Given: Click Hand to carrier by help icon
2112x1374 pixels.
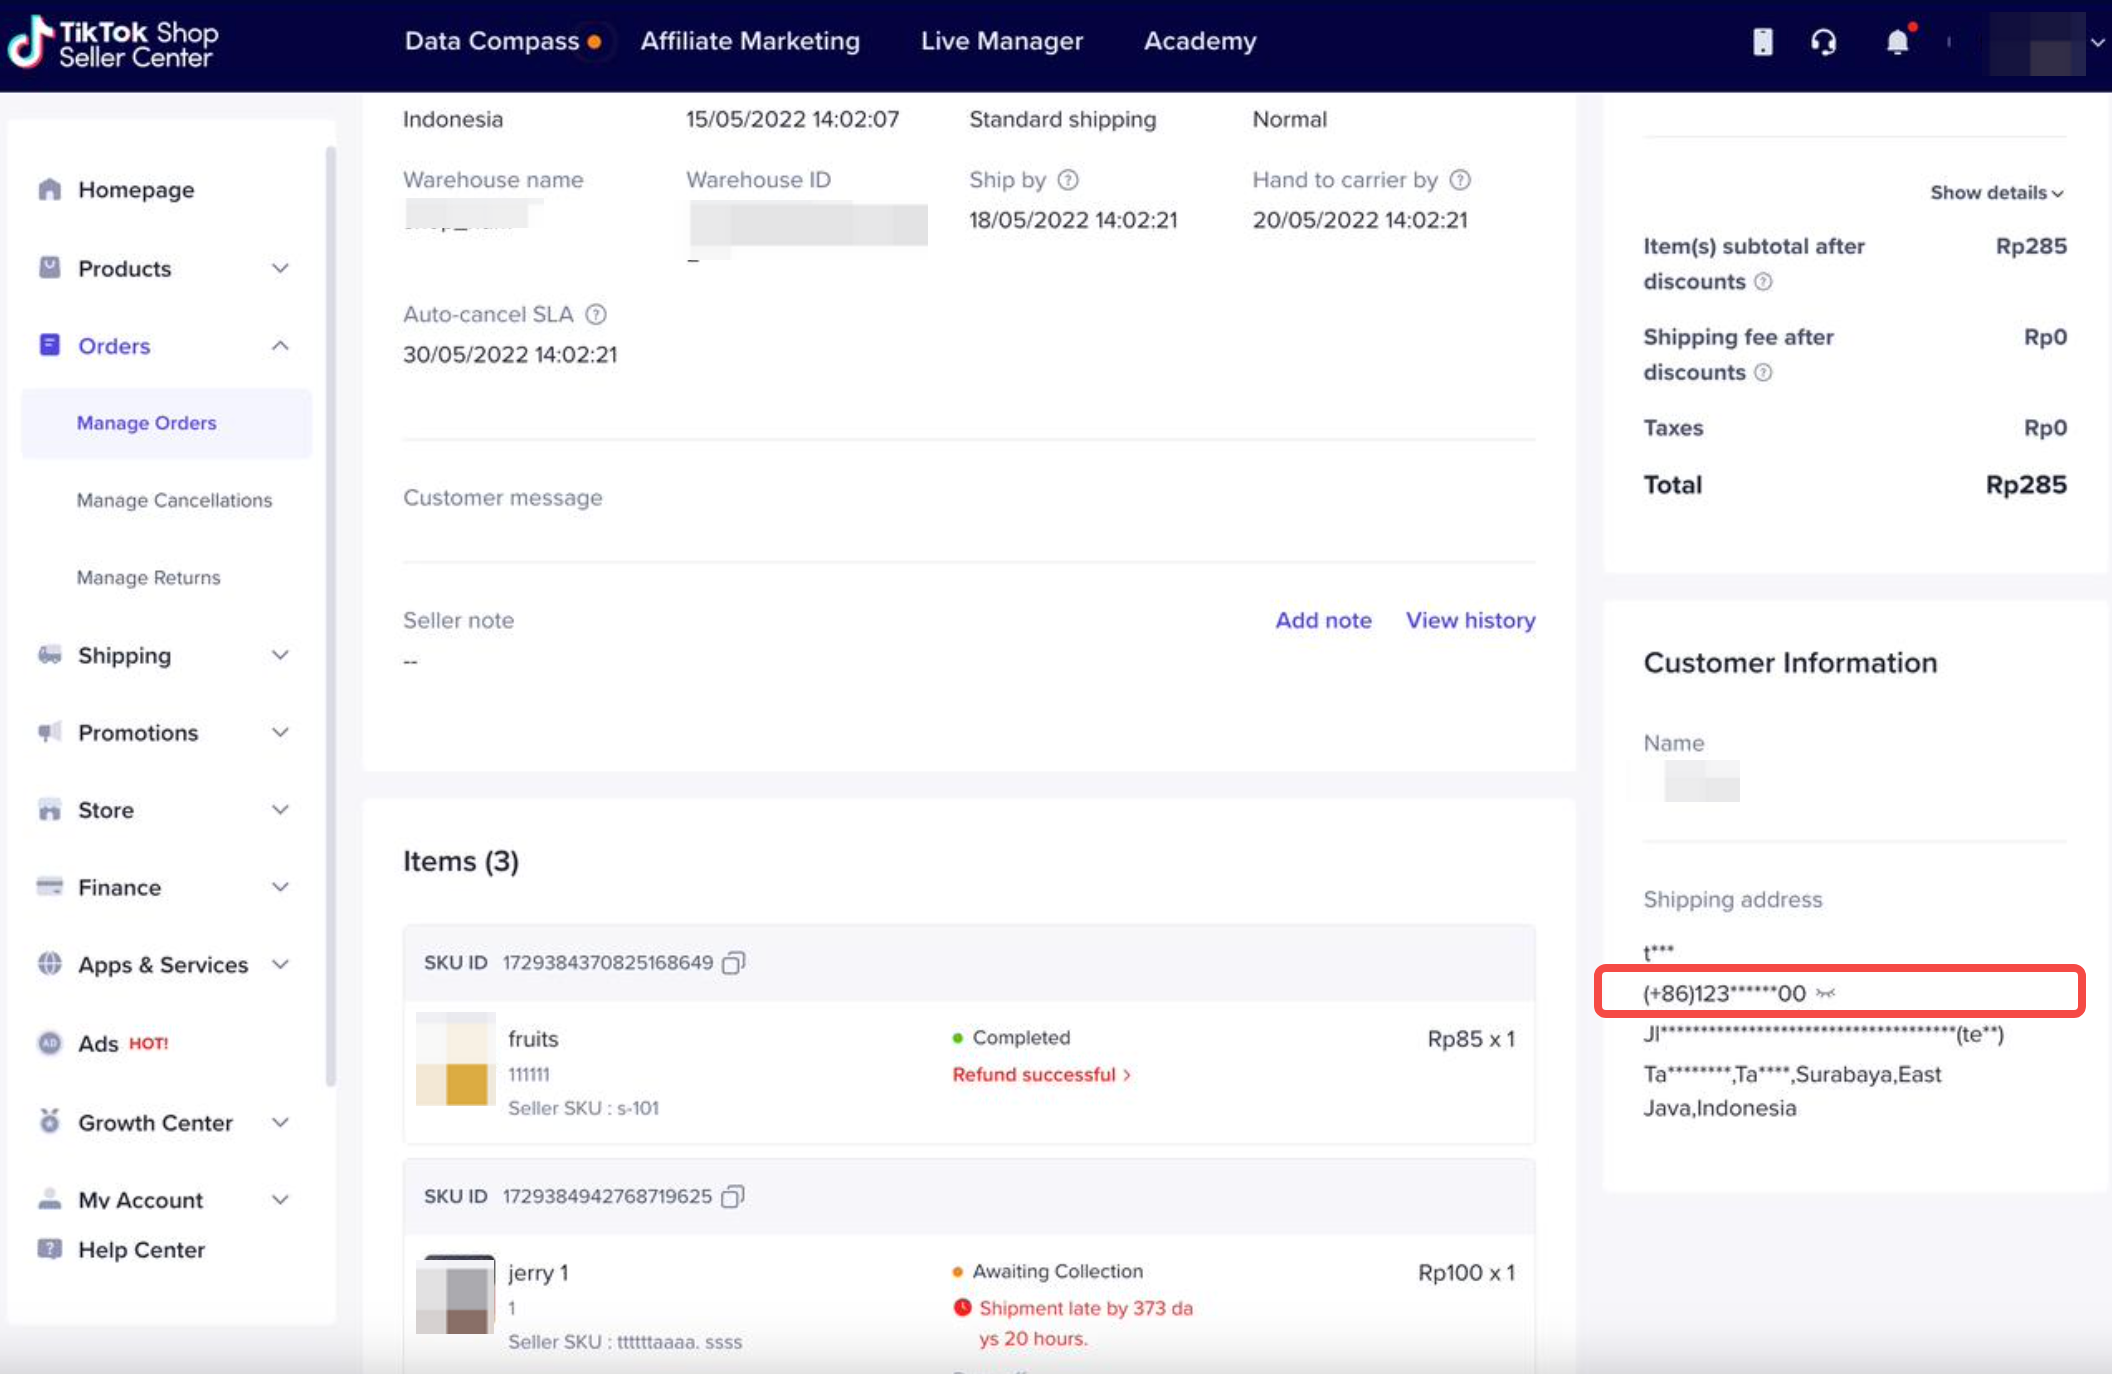Looking at the screenshot, I should [1460, 180].
